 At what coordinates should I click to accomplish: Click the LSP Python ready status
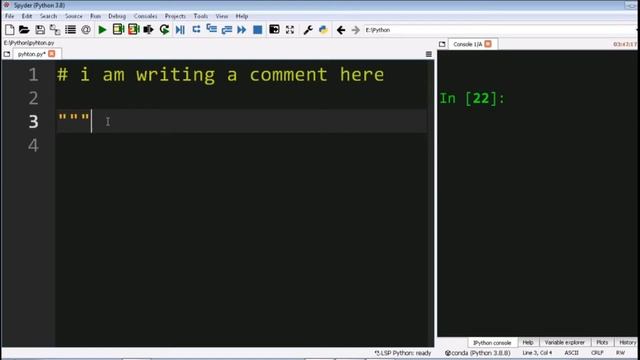403,353
